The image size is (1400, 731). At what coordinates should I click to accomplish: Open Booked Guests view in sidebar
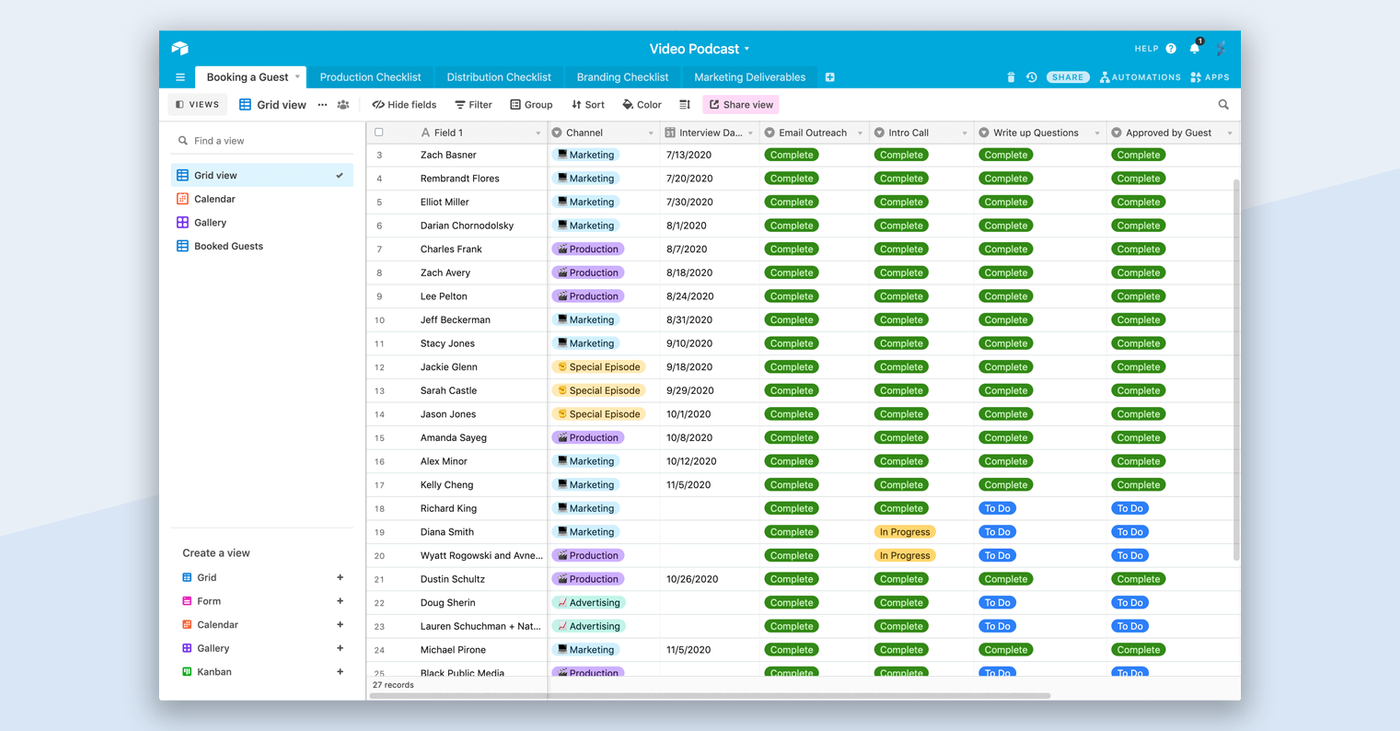[x=262, y=246]
